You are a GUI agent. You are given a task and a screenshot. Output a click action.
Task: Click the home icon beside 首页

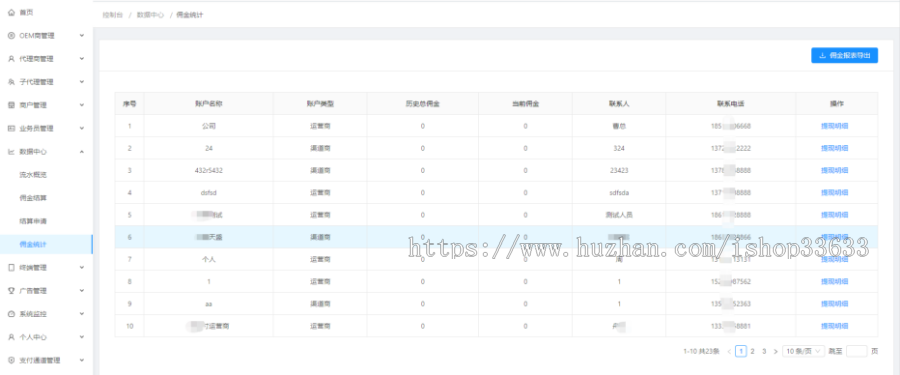[11, 12]
